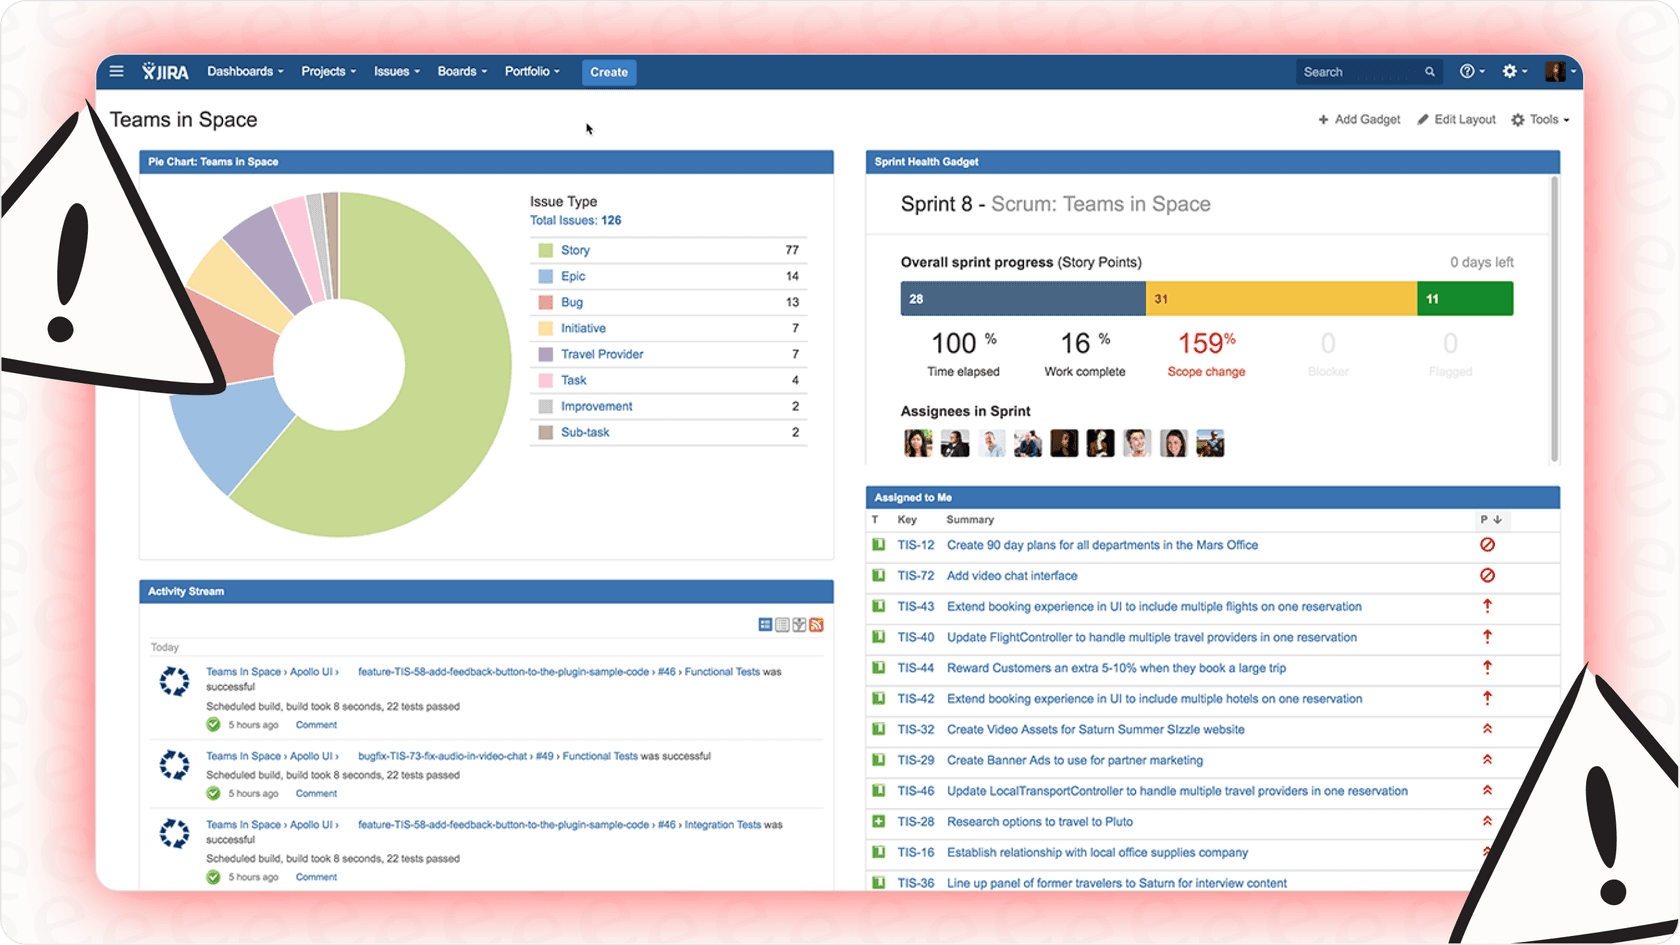1680x945 pixels.
Task: Select the compact view icon in Activity Stream
Action: click(x=765, y=624)
